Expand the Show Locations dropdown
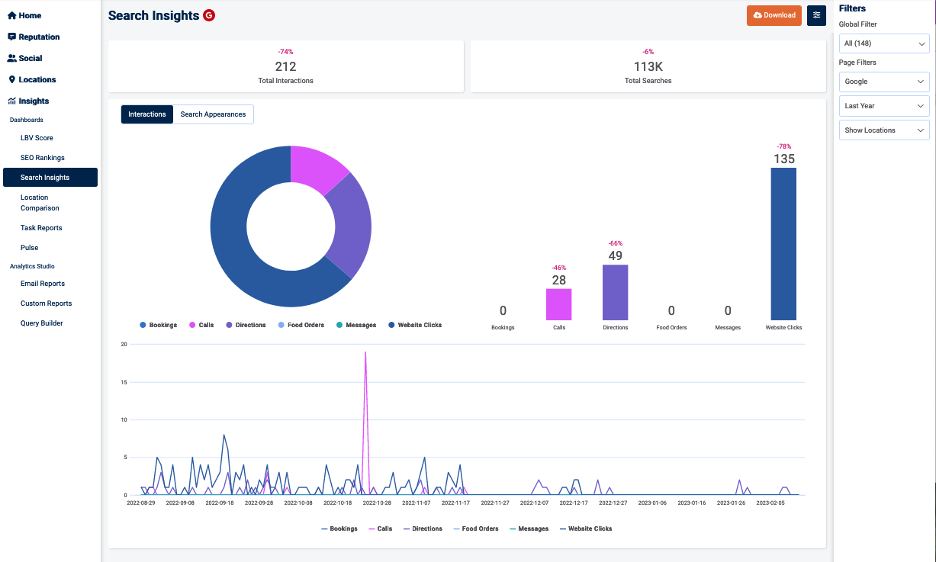This screenshot has height=562, width=936. click(884, 130)
